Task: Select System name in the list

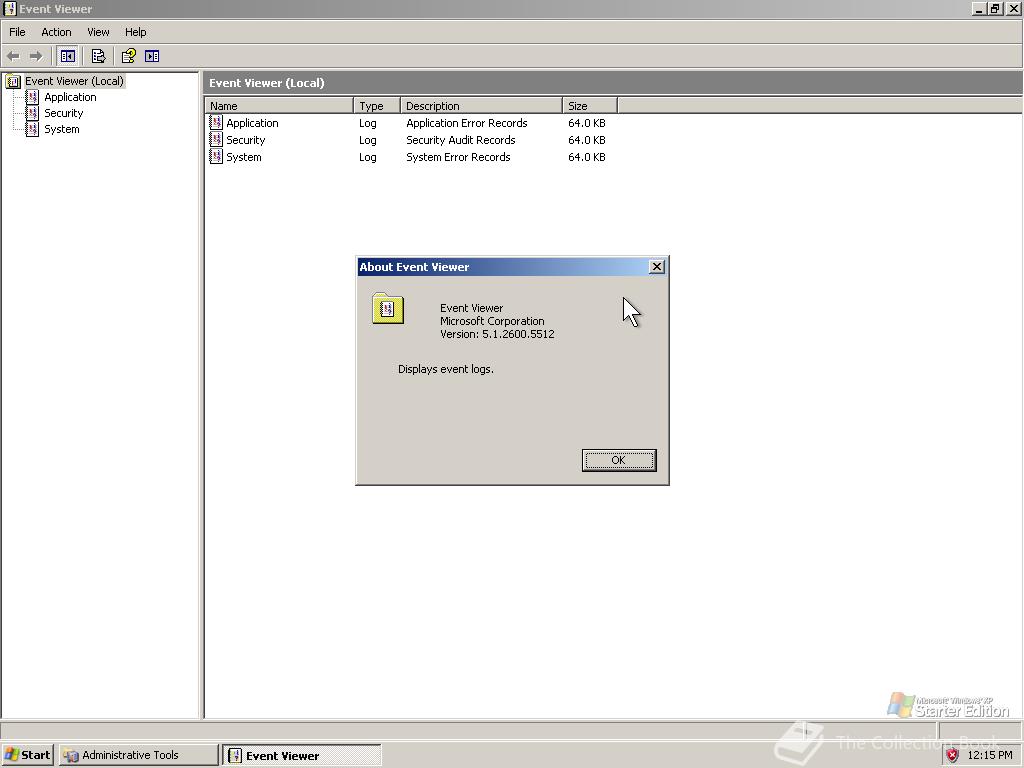Action: tap(244, 157)
